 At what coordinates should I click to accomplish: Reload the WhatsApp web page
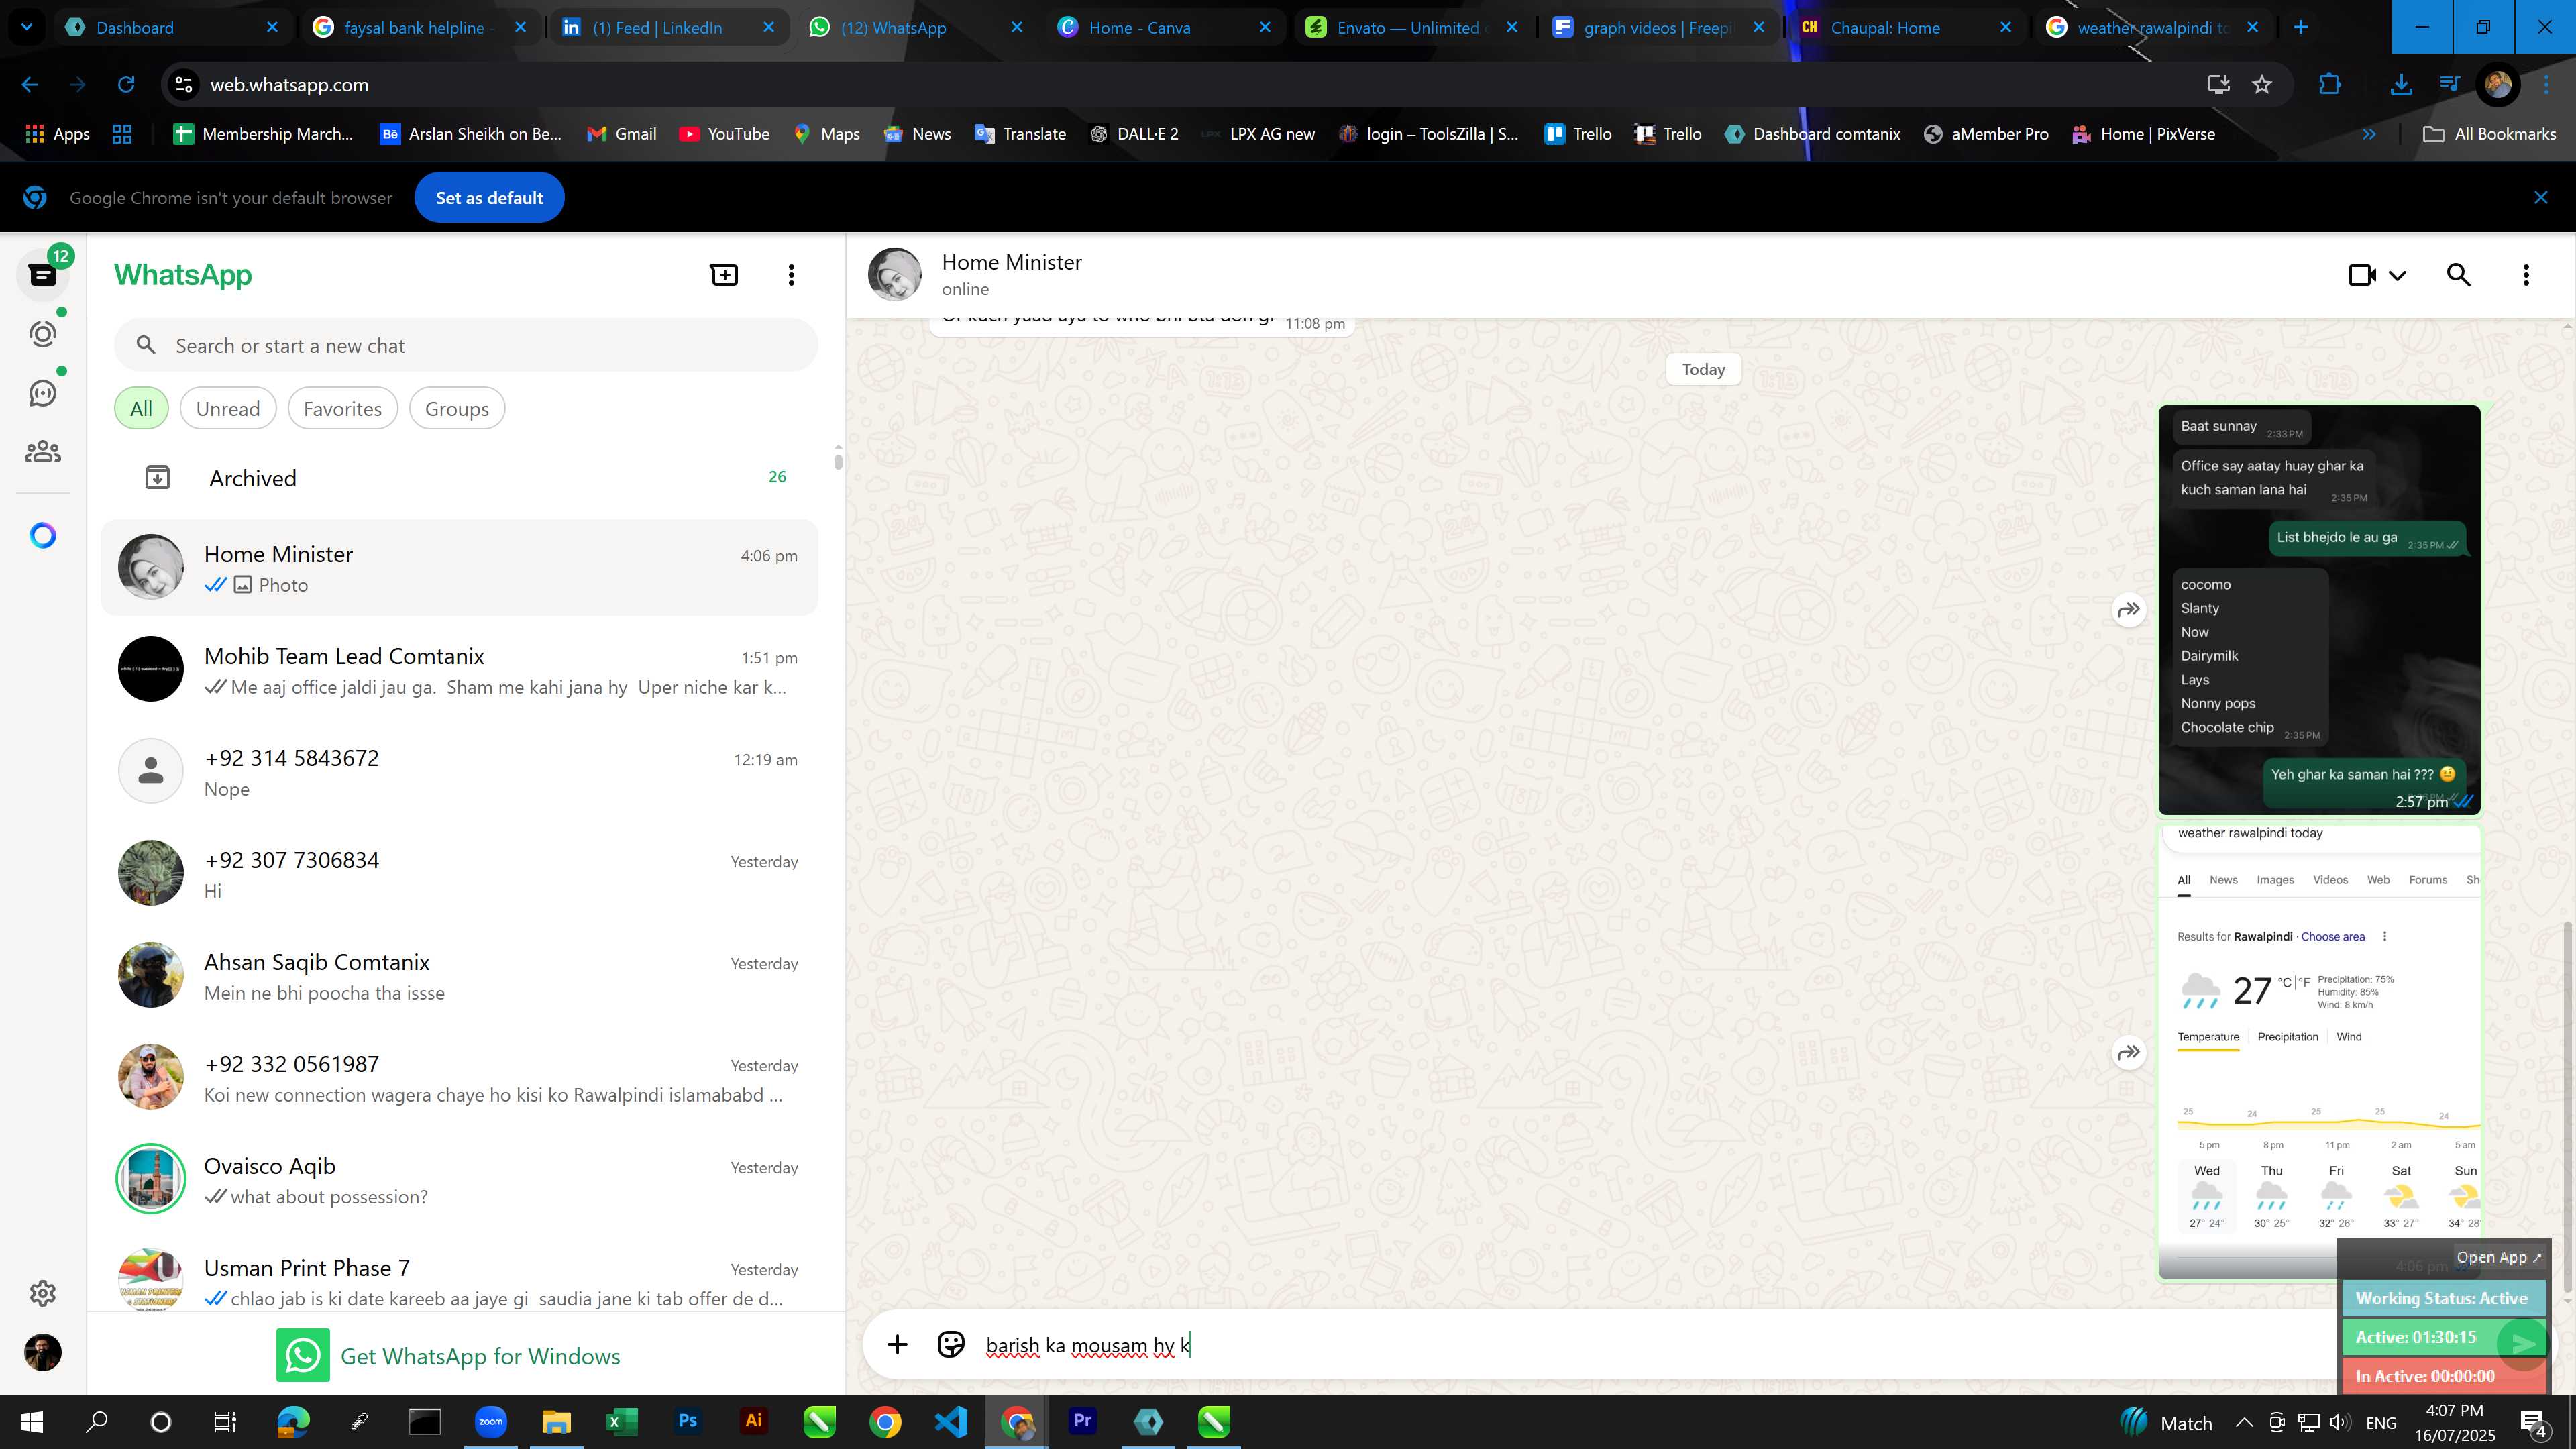click(x=126, y=85)
